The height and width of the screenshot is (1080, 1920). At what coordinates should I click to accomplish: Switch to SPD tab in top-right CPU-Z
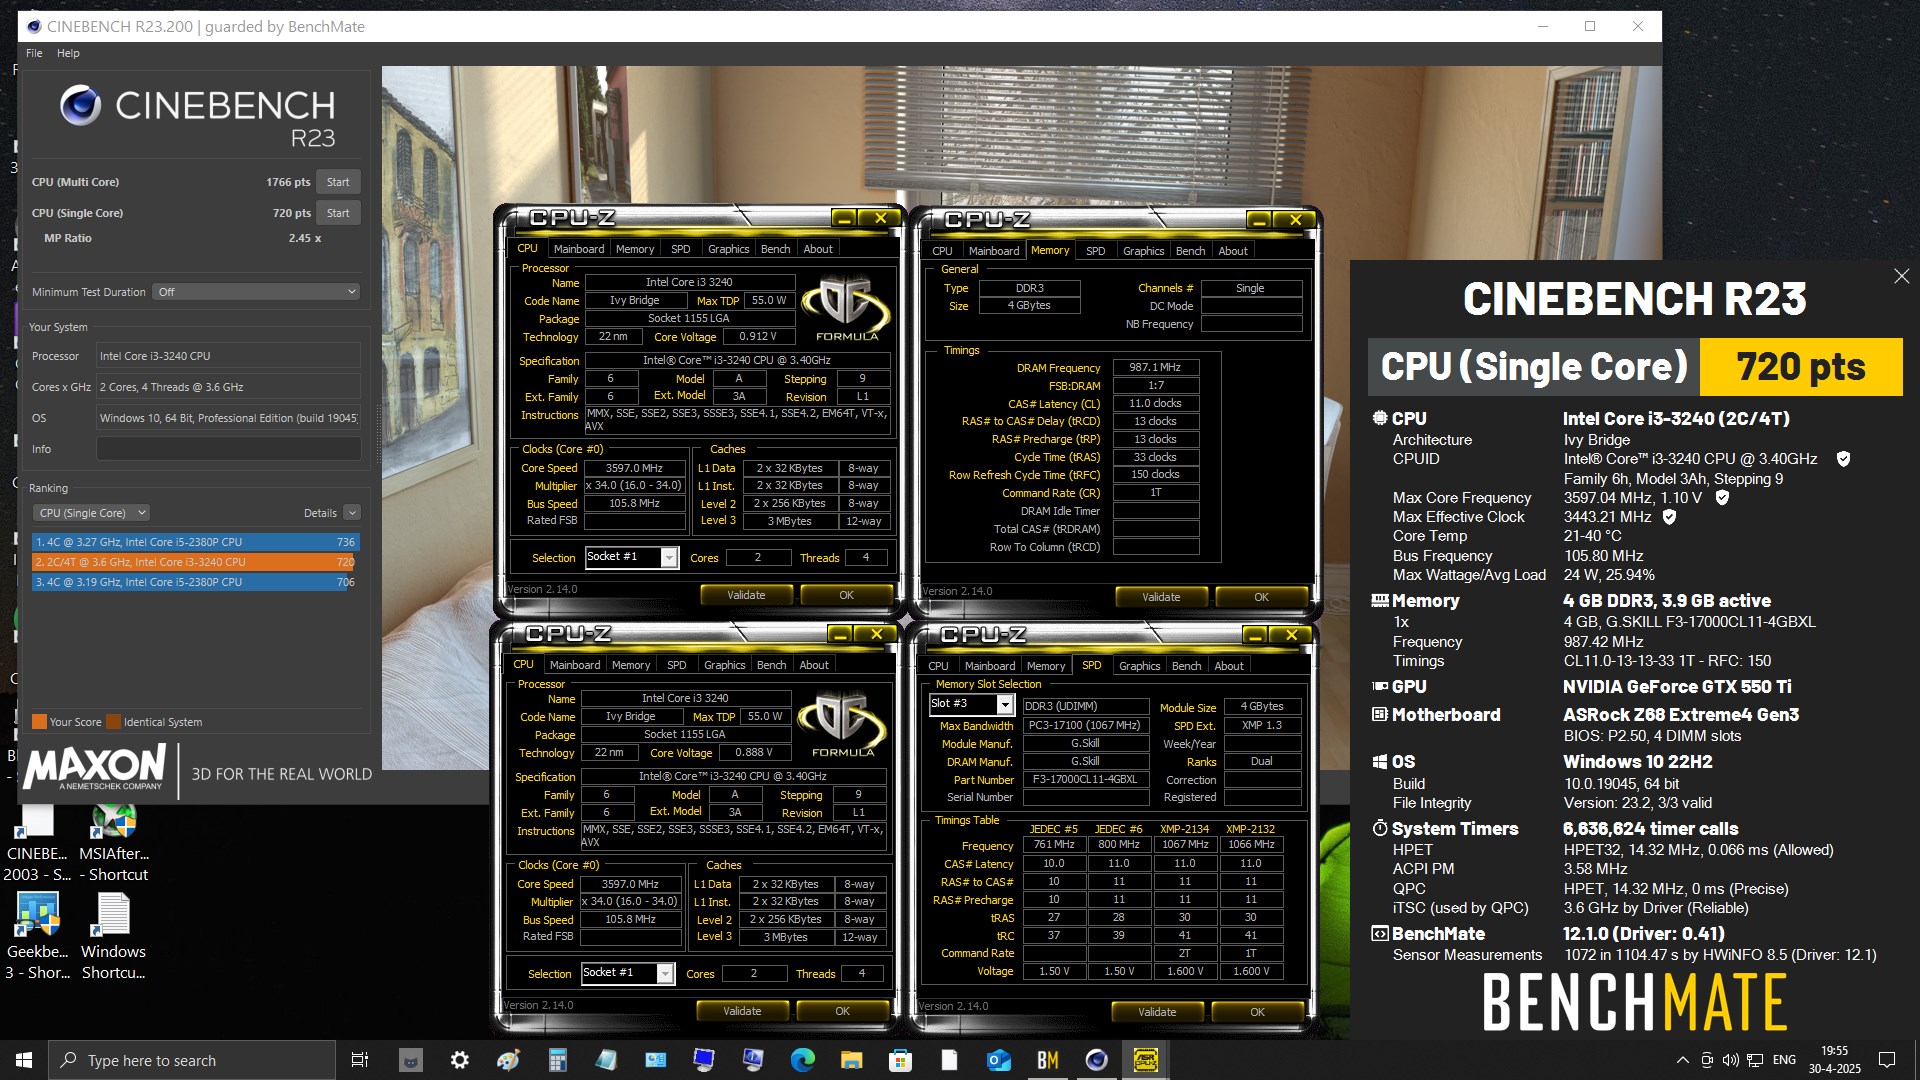(1096, 251)
